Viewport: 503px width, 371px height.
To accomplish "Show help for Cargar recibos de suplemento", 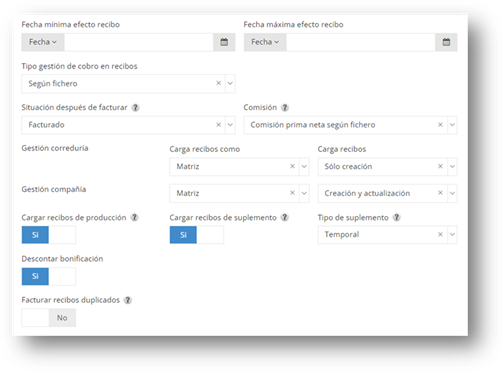I will tap(284, 217).
